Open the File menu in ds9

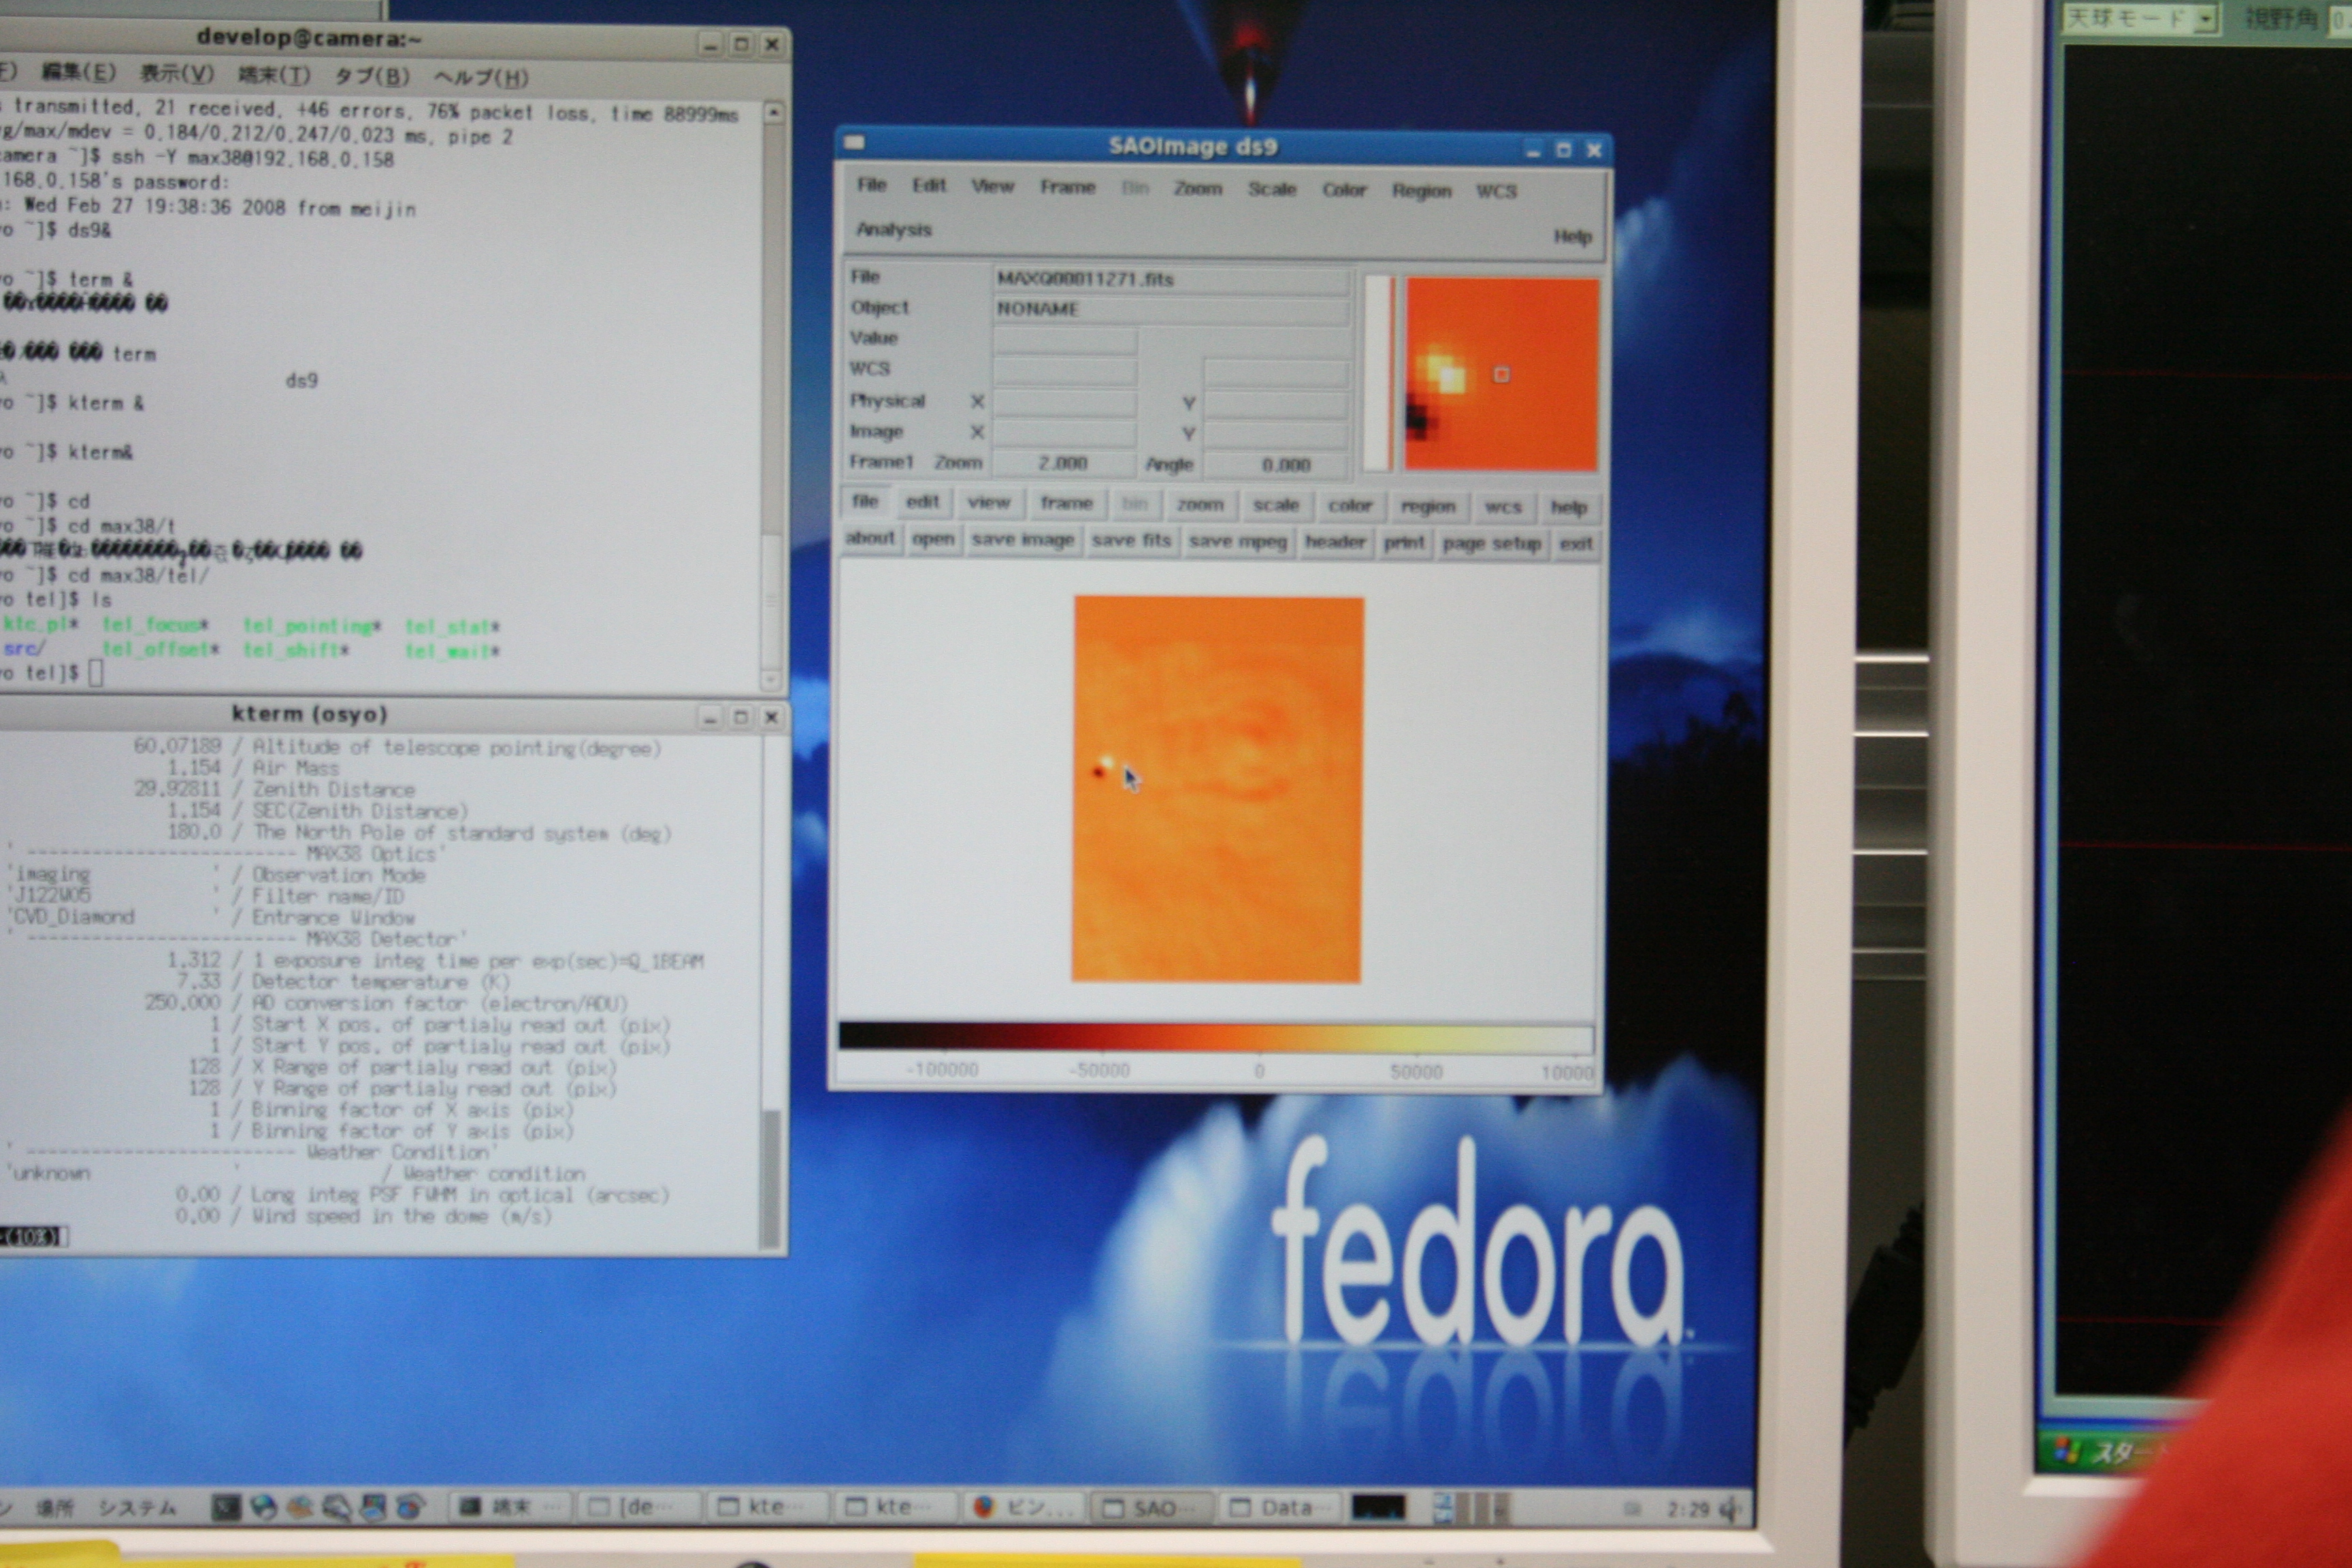[x=871, y=185]
